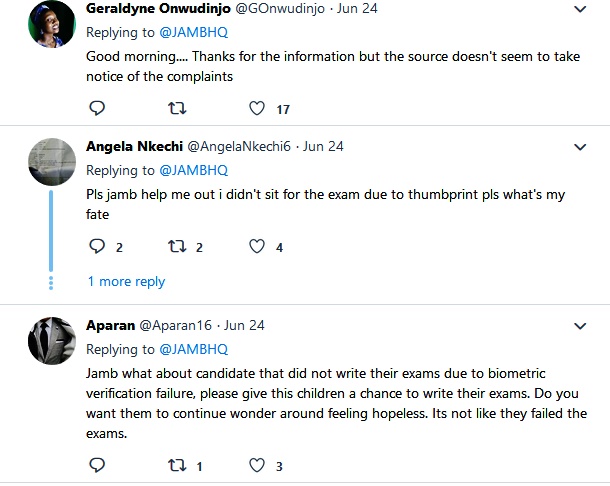610x486 pixels.
Task: Retweet Aparan's tweet
Action: [176, 465]
